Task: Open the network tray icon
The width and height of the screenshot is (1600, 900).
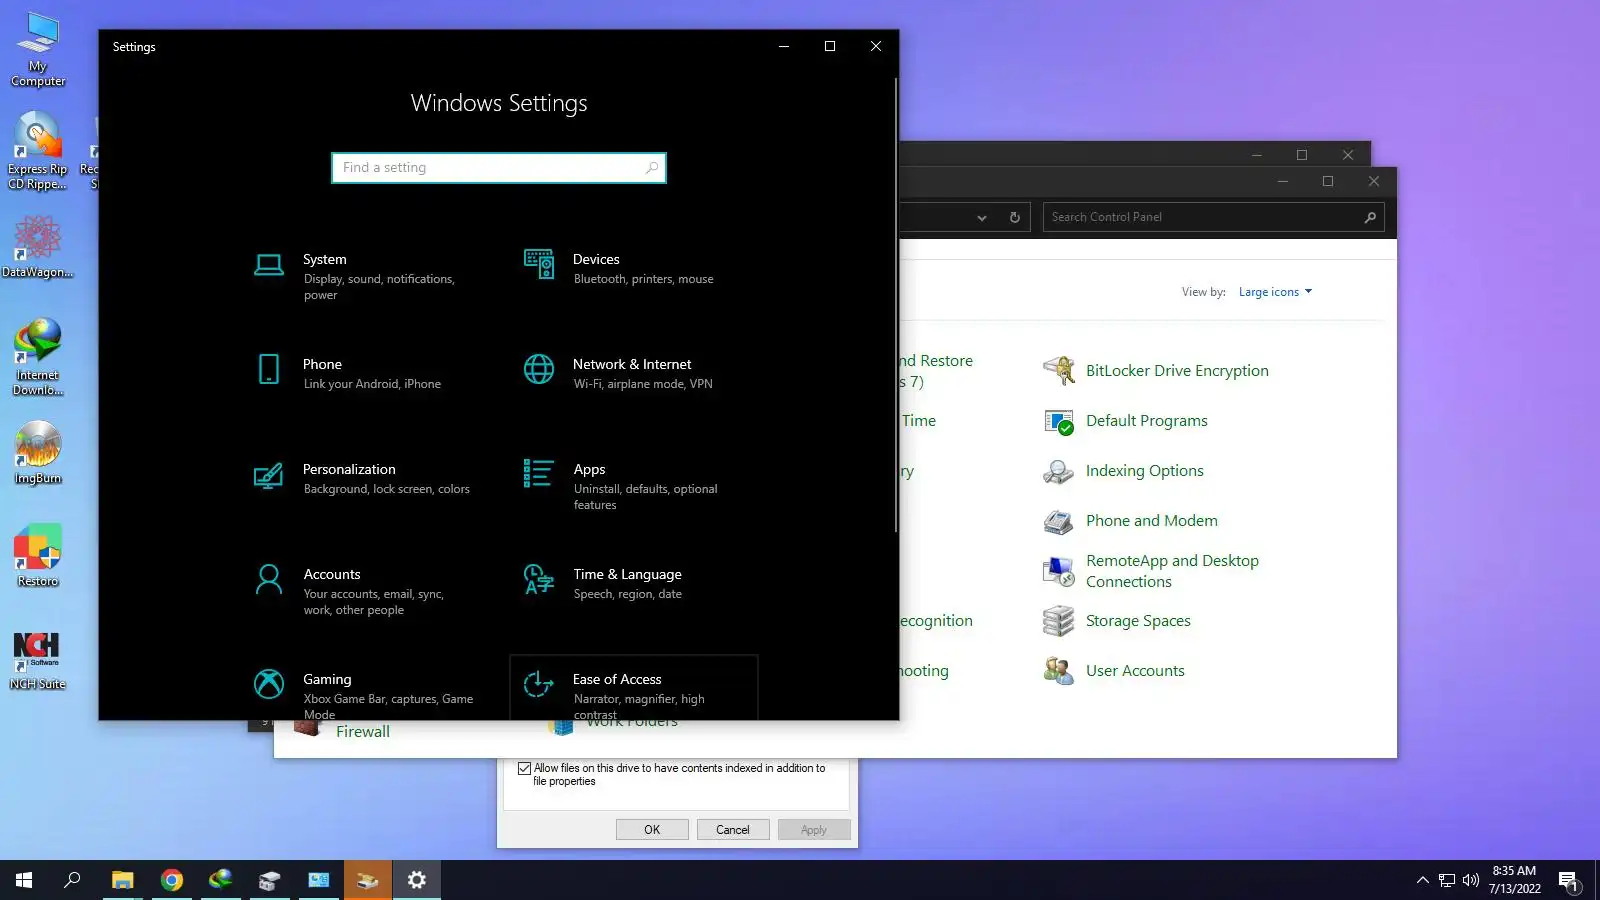Action: point(1447,880)
